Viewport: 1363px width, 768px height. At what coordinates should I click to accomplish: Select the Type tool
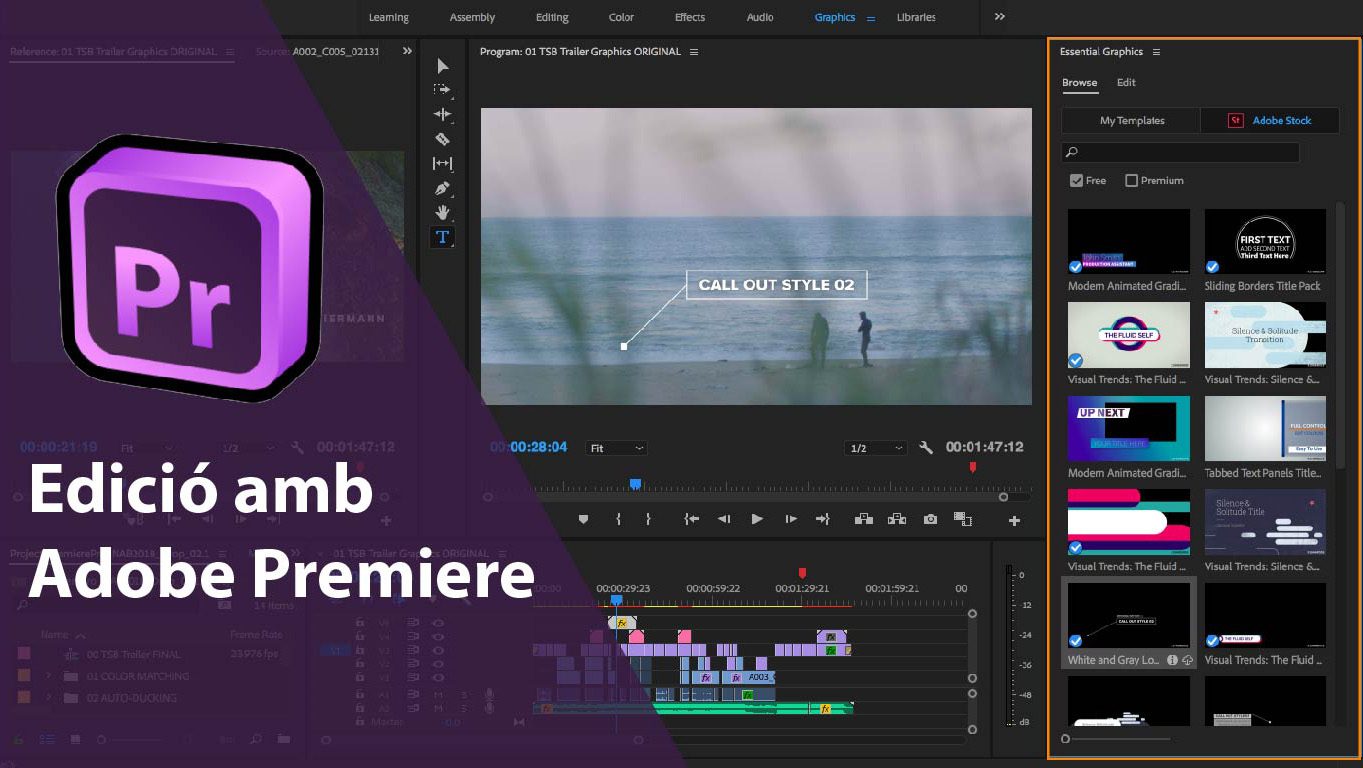[x=442, y=237]
